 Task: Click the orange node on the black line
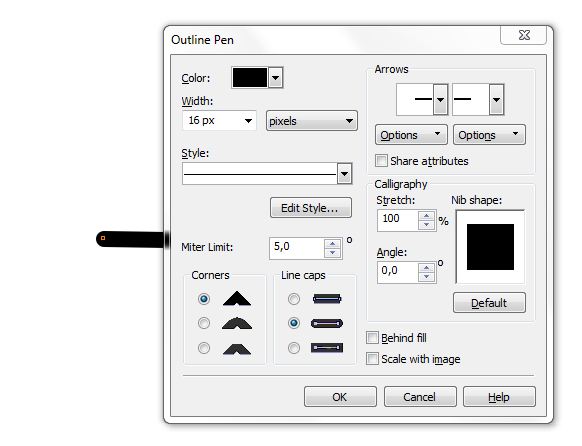(x=103, y=238)
